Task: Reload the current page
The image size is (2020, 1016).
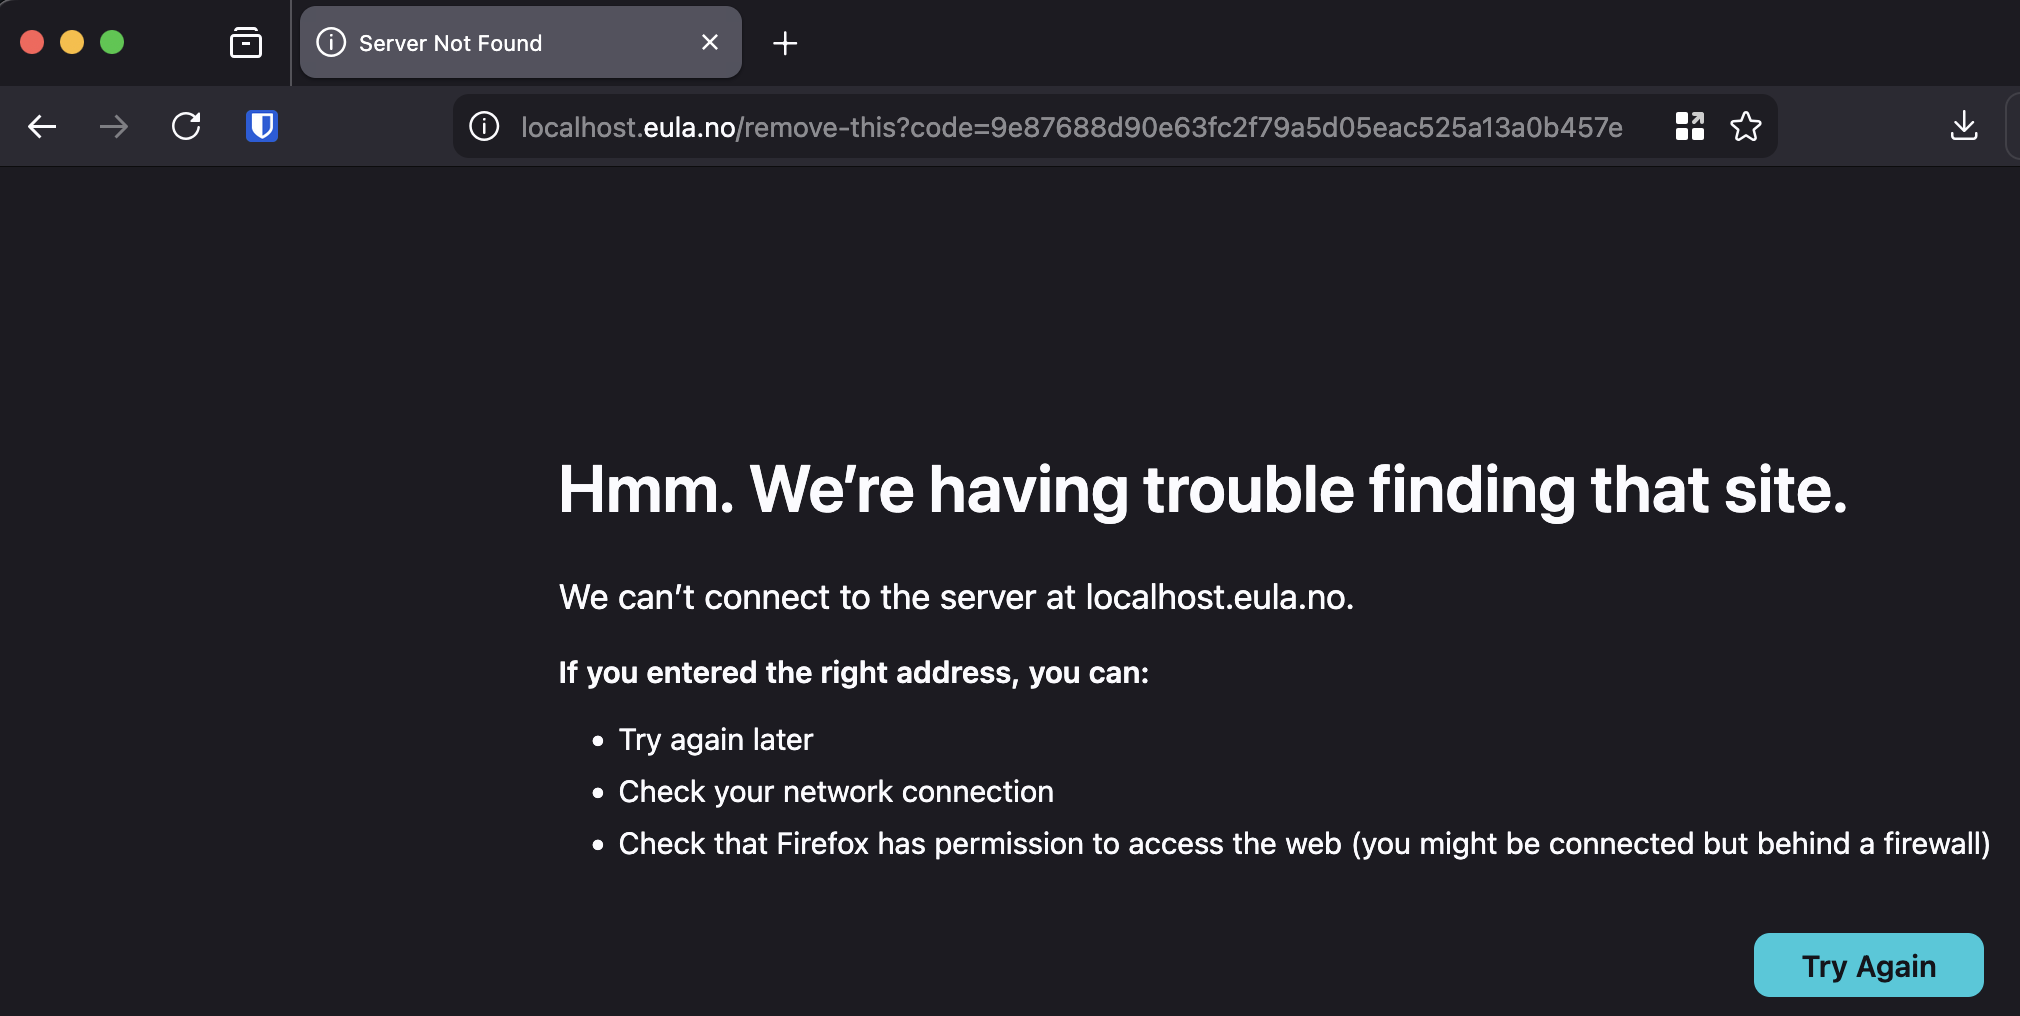Action: pos(187,126)
